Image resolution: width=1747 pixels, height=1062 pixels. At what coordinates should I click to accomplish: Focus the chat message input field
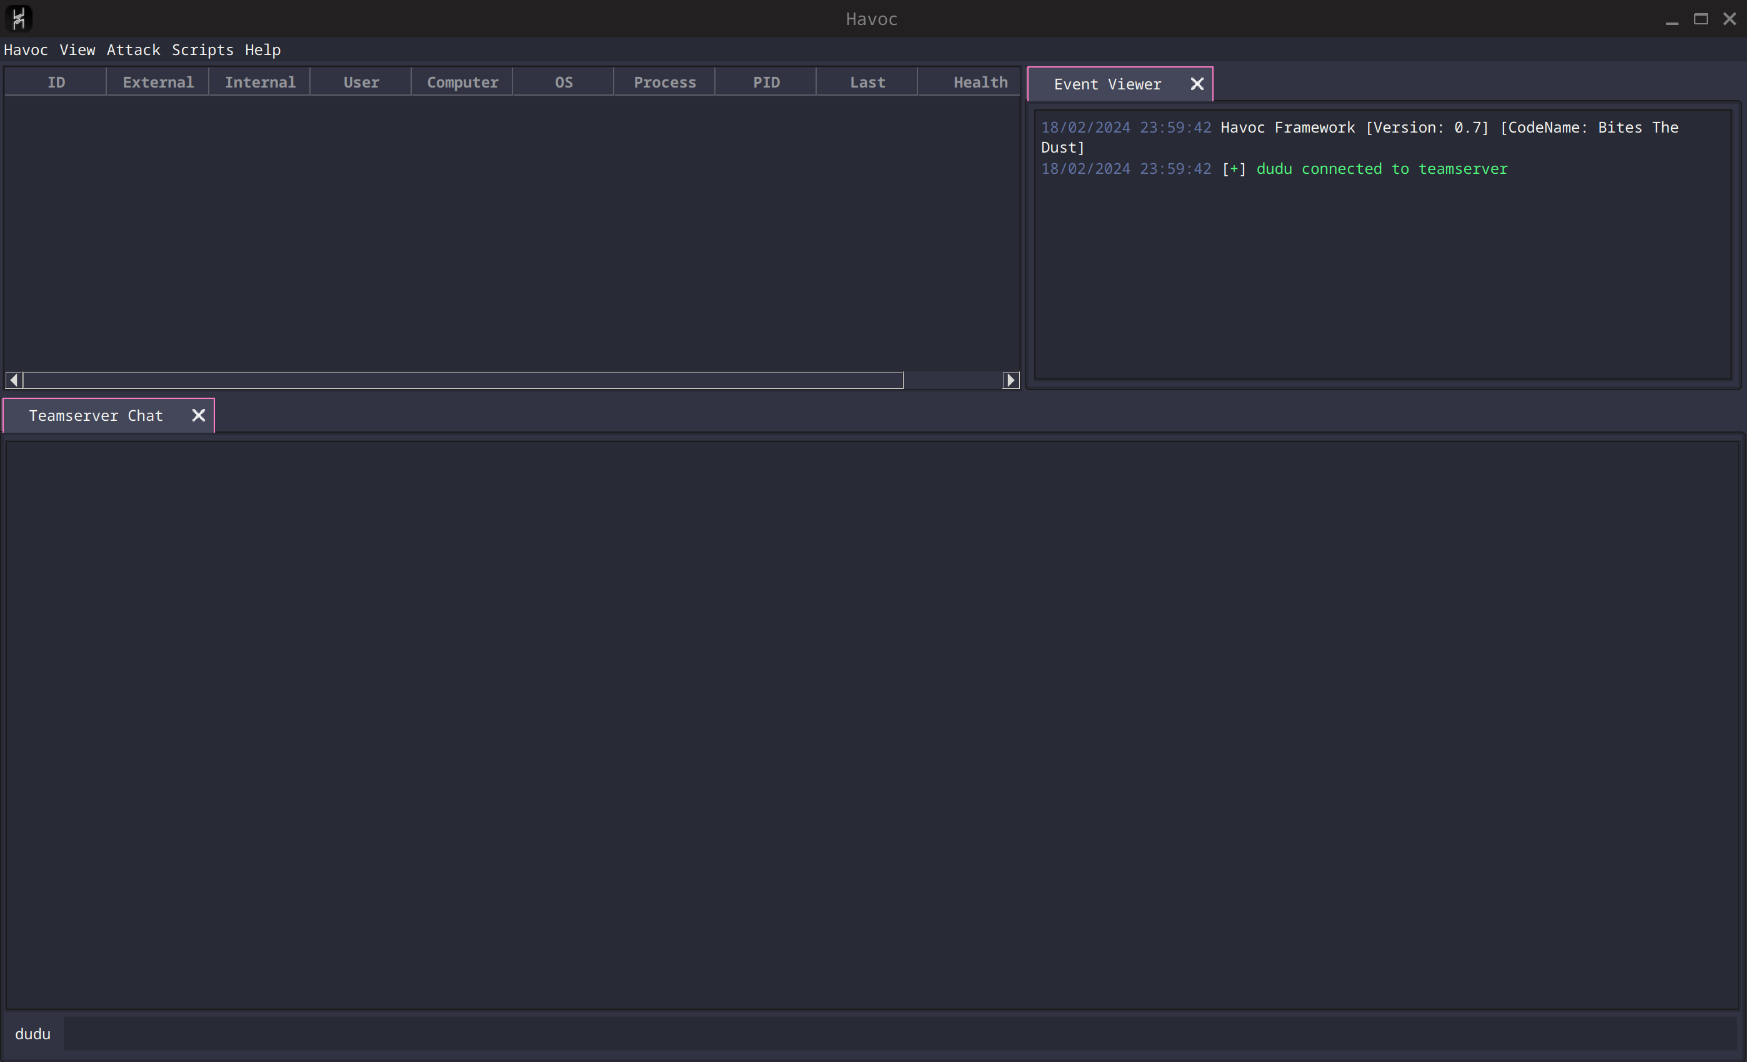point(903,1034)
